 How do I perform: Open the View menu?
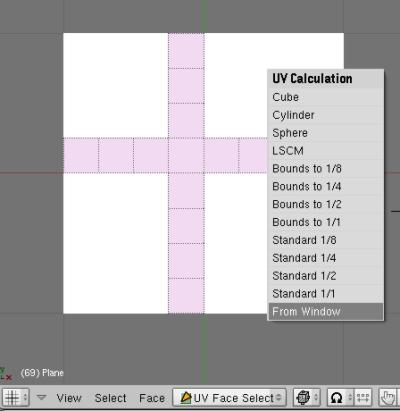point(69,398)
